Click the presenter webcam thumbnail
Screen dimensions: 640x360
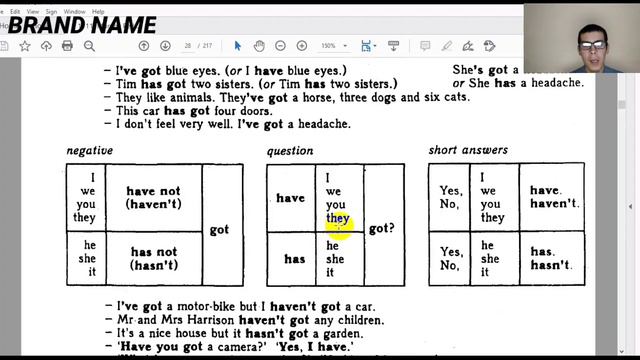coord(582,39)
